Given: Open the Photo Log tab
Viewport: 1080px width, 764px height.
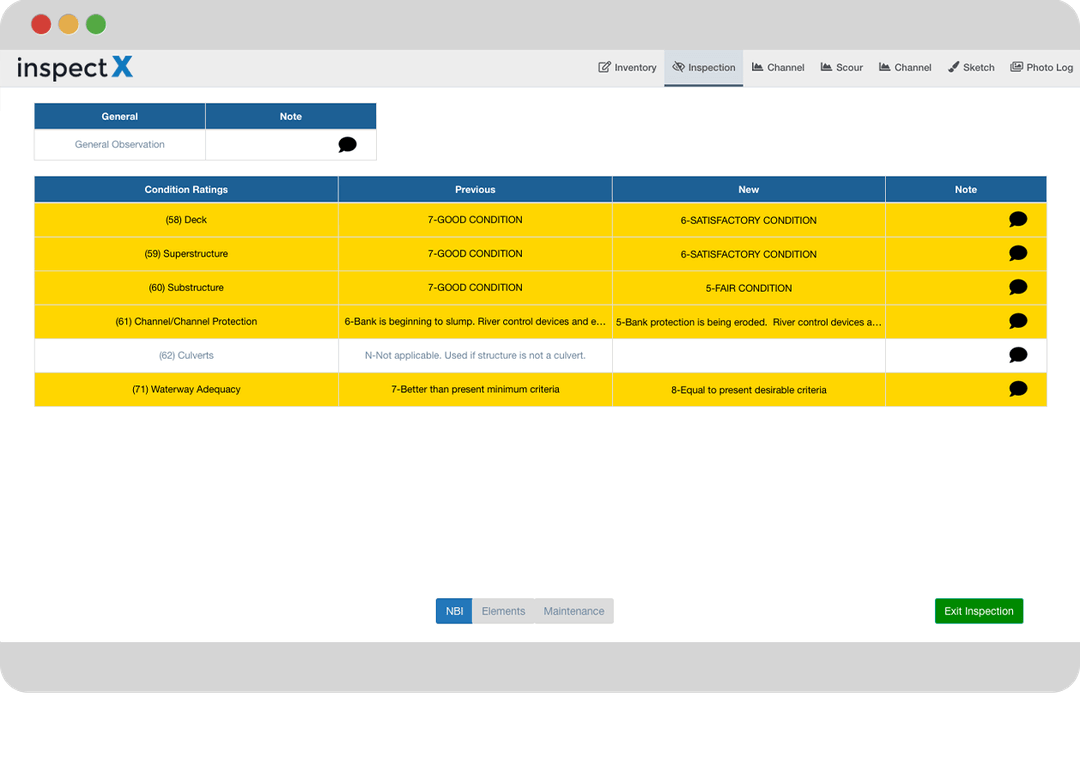Looking at the screenshot, I should click(x=1042, y=67).
